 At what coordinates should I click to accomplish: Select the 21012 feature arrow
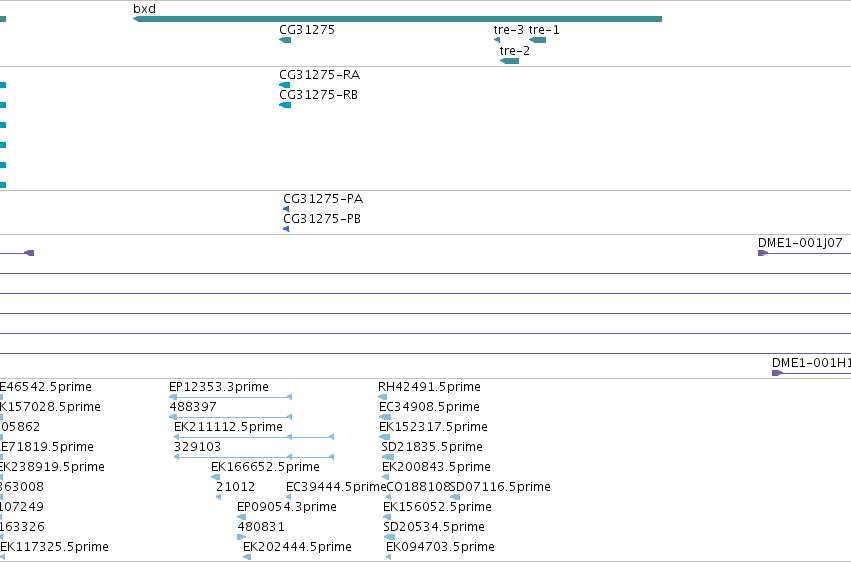click(x=218, y=497)
